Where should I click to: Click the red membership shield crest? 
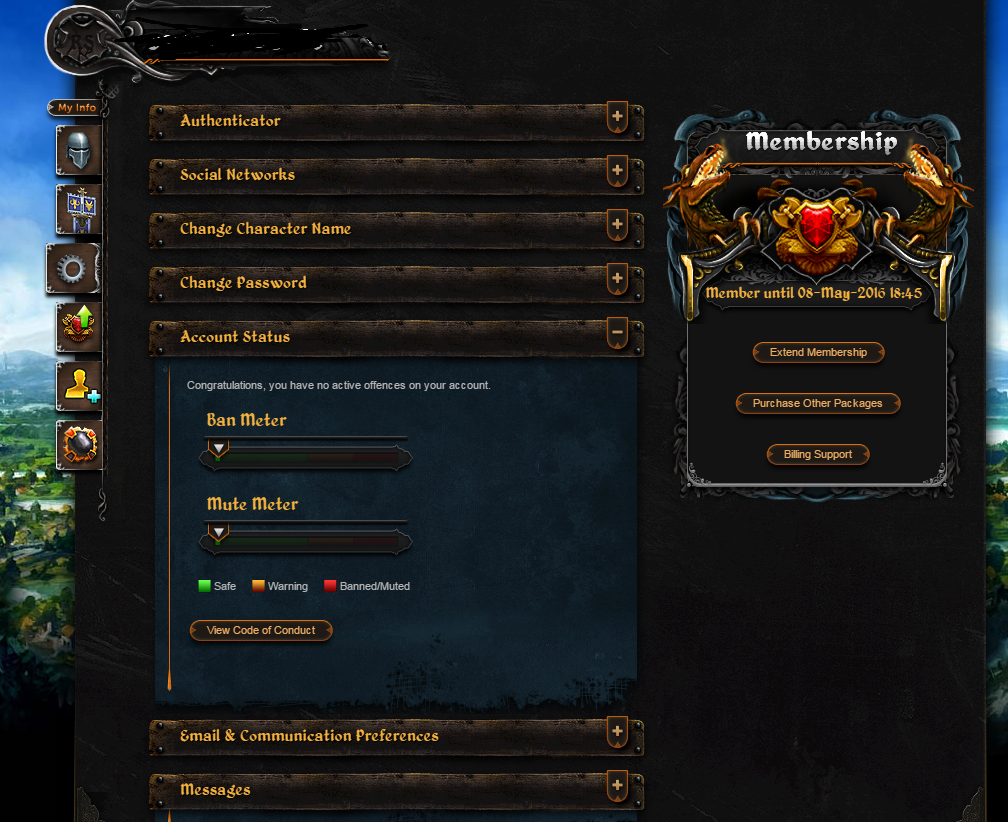pyautogui.click(x=817, y=226)
